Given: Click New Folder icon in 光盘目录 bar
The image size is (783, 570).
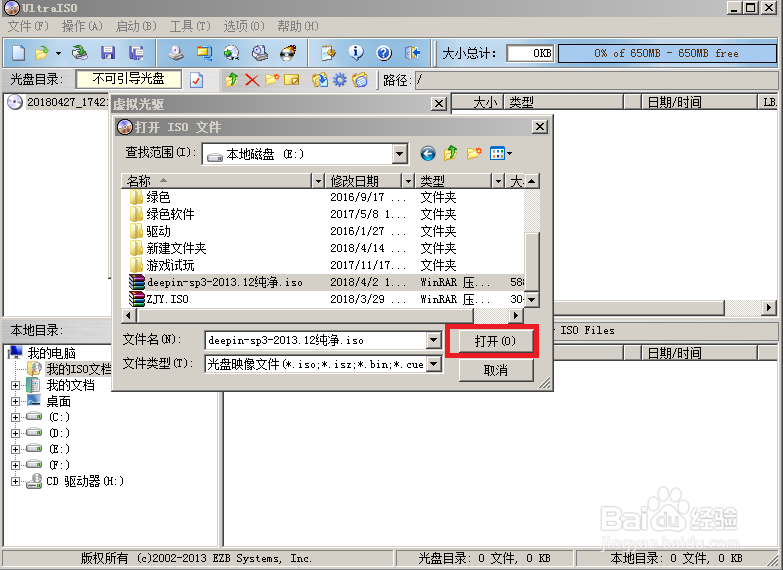Looking at the screenshot, I should click(x=272, y=80).
